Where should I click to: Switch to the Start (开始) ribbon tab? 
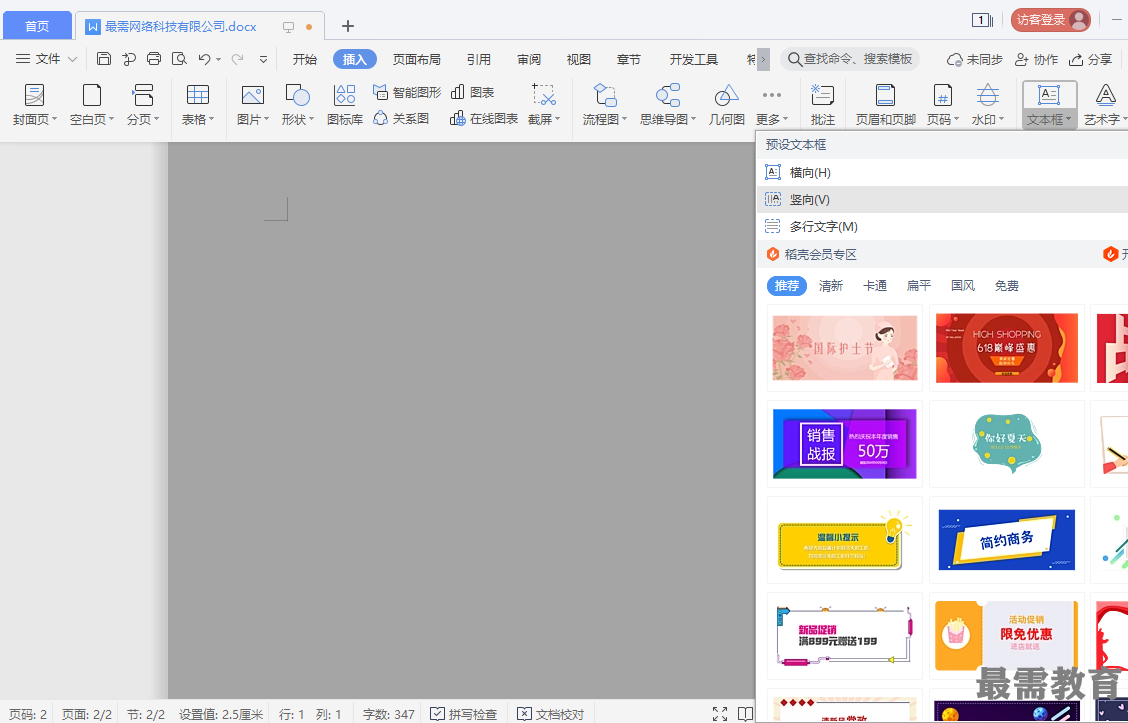305,59
